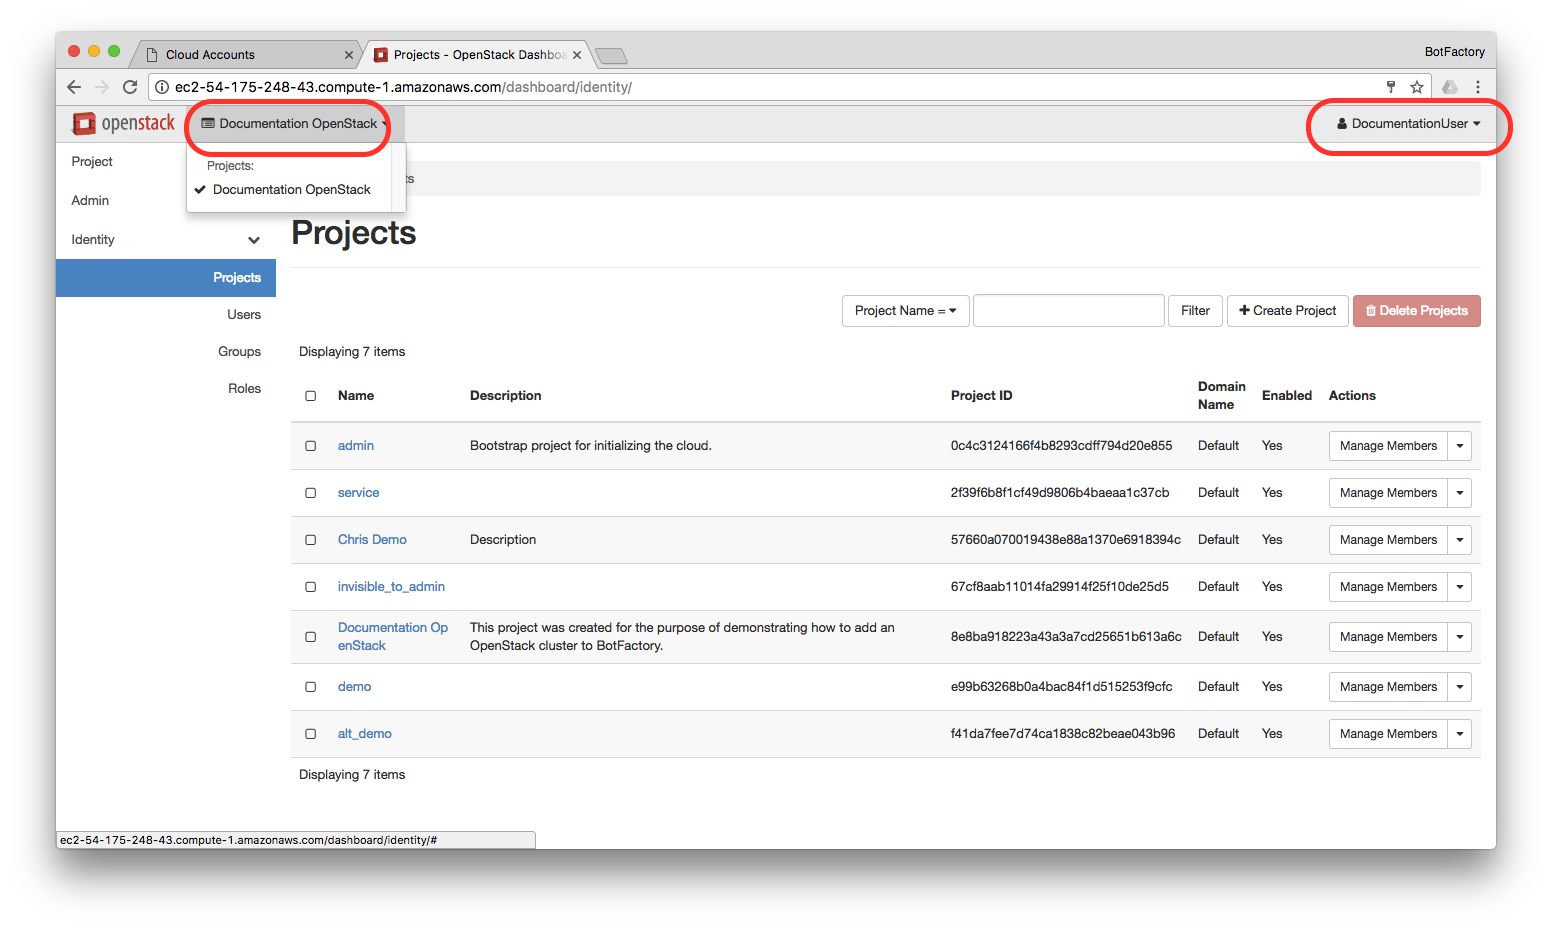Go to Groups in the Identity sidebar
This screenshot has height=929, width=1552.
point(240,352)
